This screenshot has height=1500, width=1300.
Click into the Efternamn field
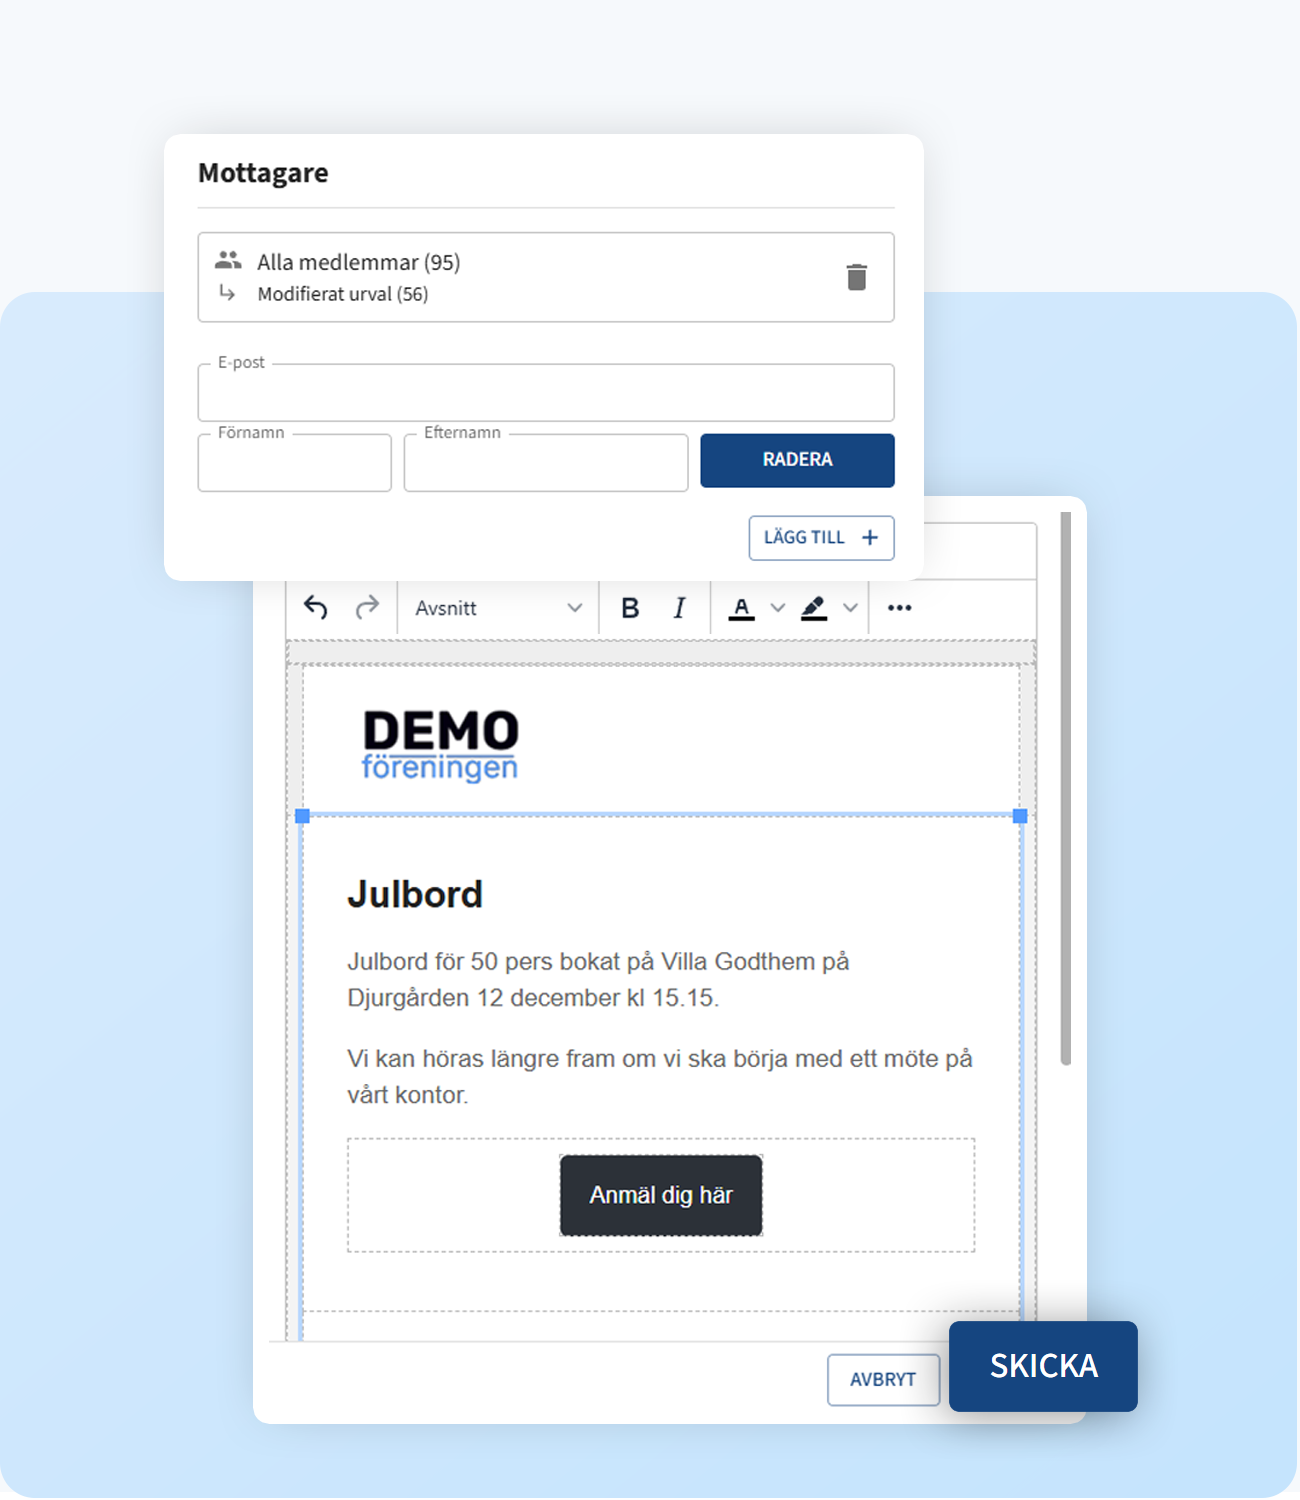pos(545,463)
